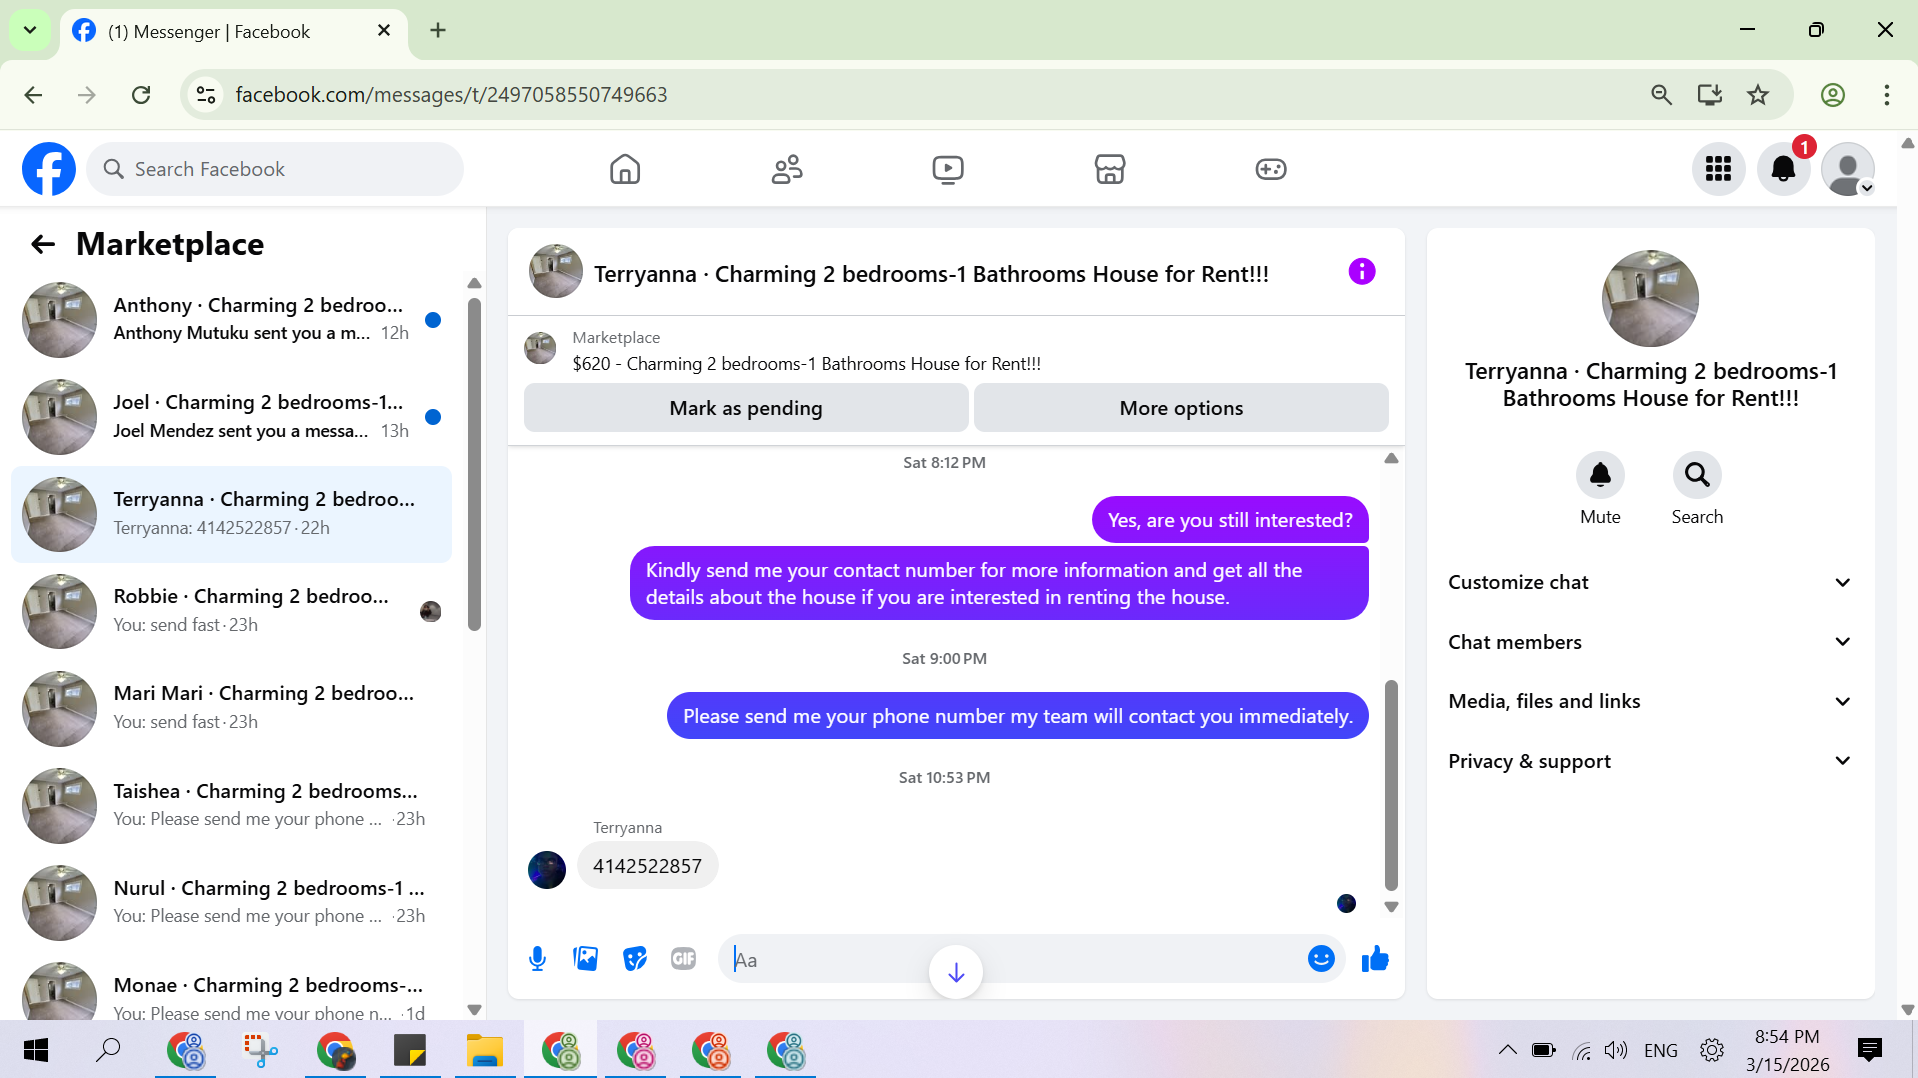Viewport: 1918px width, 1078px height.
Task: Open Windows Start menu
Action: coord(36,1050)
